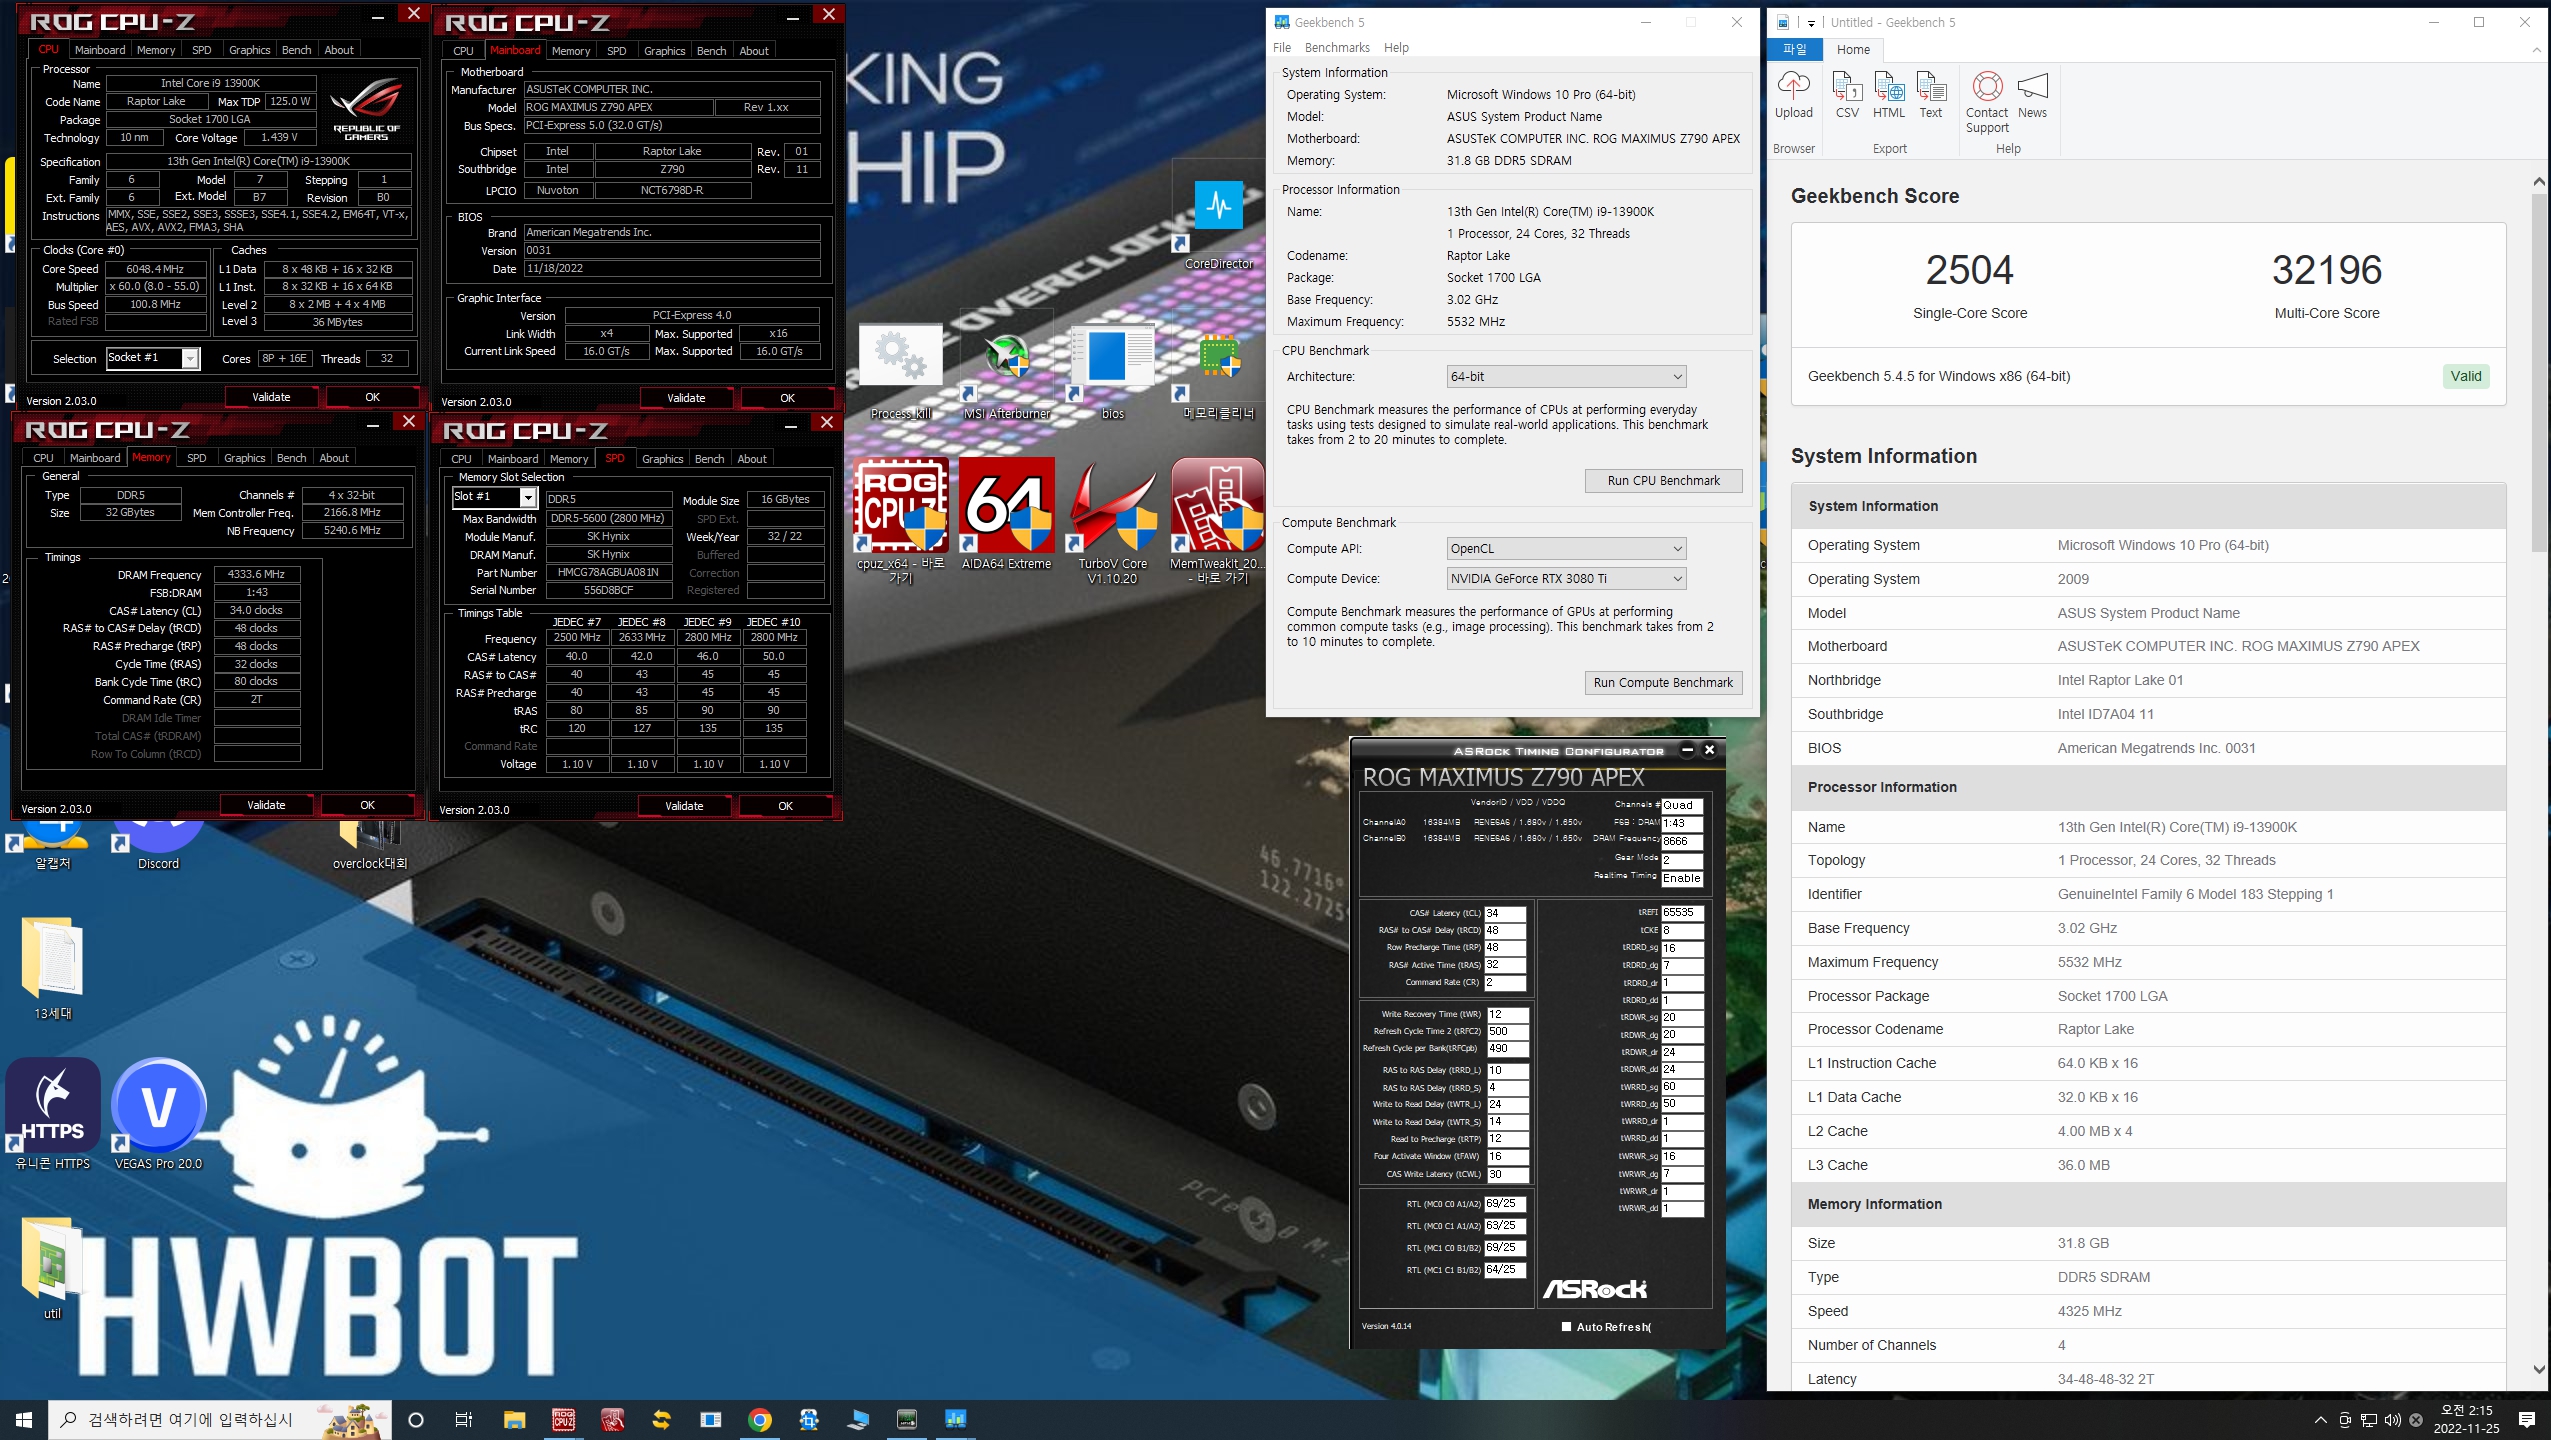Select the 유니콘 HTTPS desktop icon
This screenshot has width=2551, height=1440.
point(53,1114)
